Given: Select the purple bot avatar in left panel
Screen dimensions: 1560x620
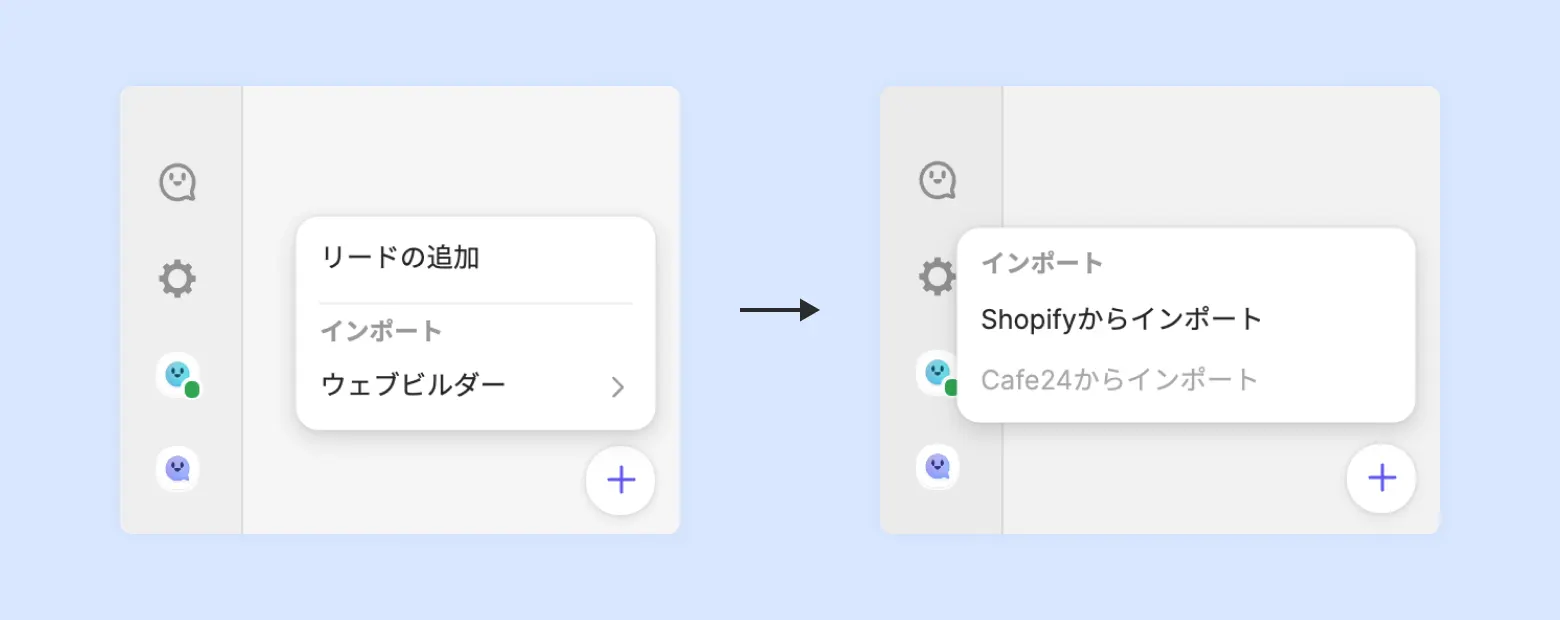Looking at the screenshot, I should coord(177,468).
